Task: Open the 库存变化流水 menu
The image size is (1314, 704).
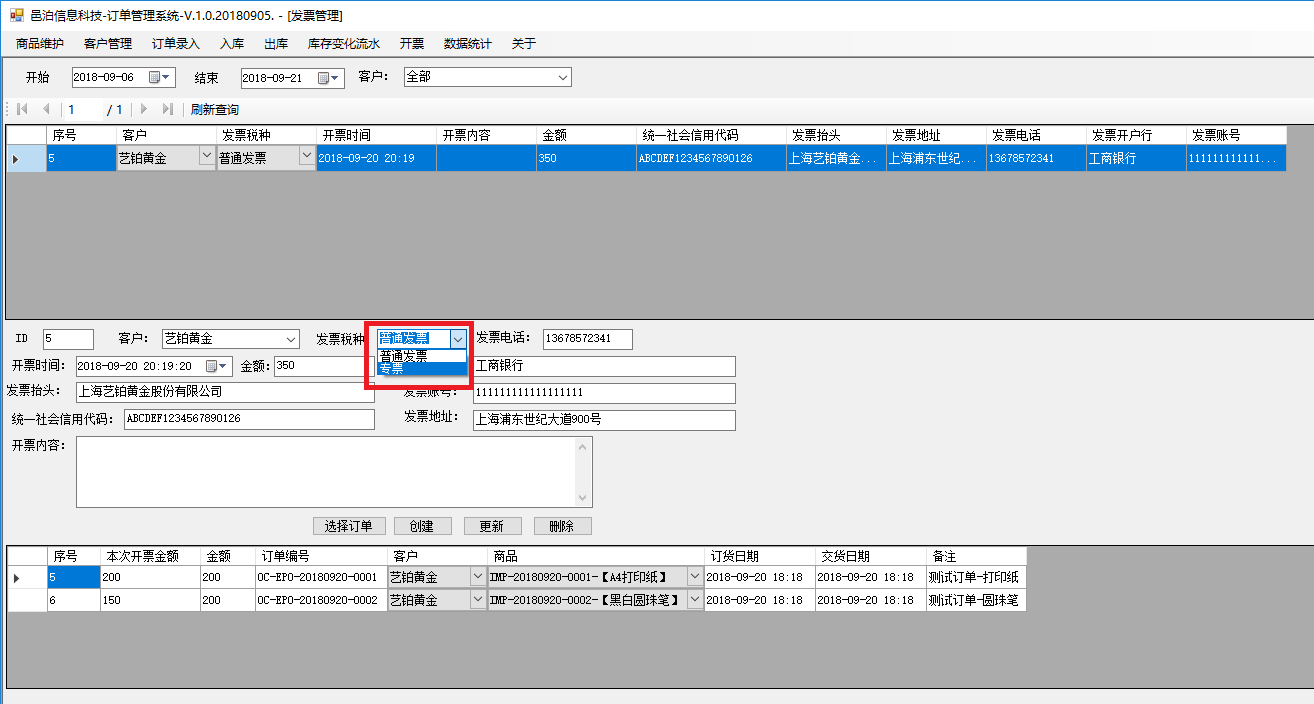Action: [344, 43]
